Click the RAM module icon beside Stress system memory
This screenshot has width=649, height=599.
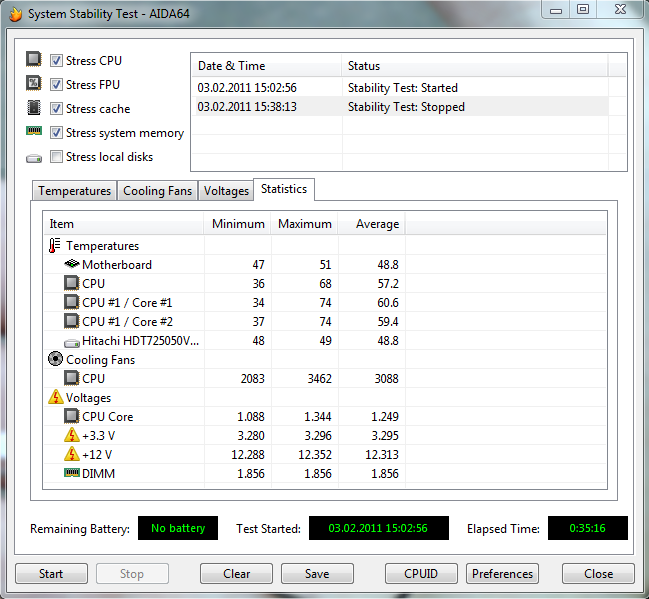click(34, 131)
